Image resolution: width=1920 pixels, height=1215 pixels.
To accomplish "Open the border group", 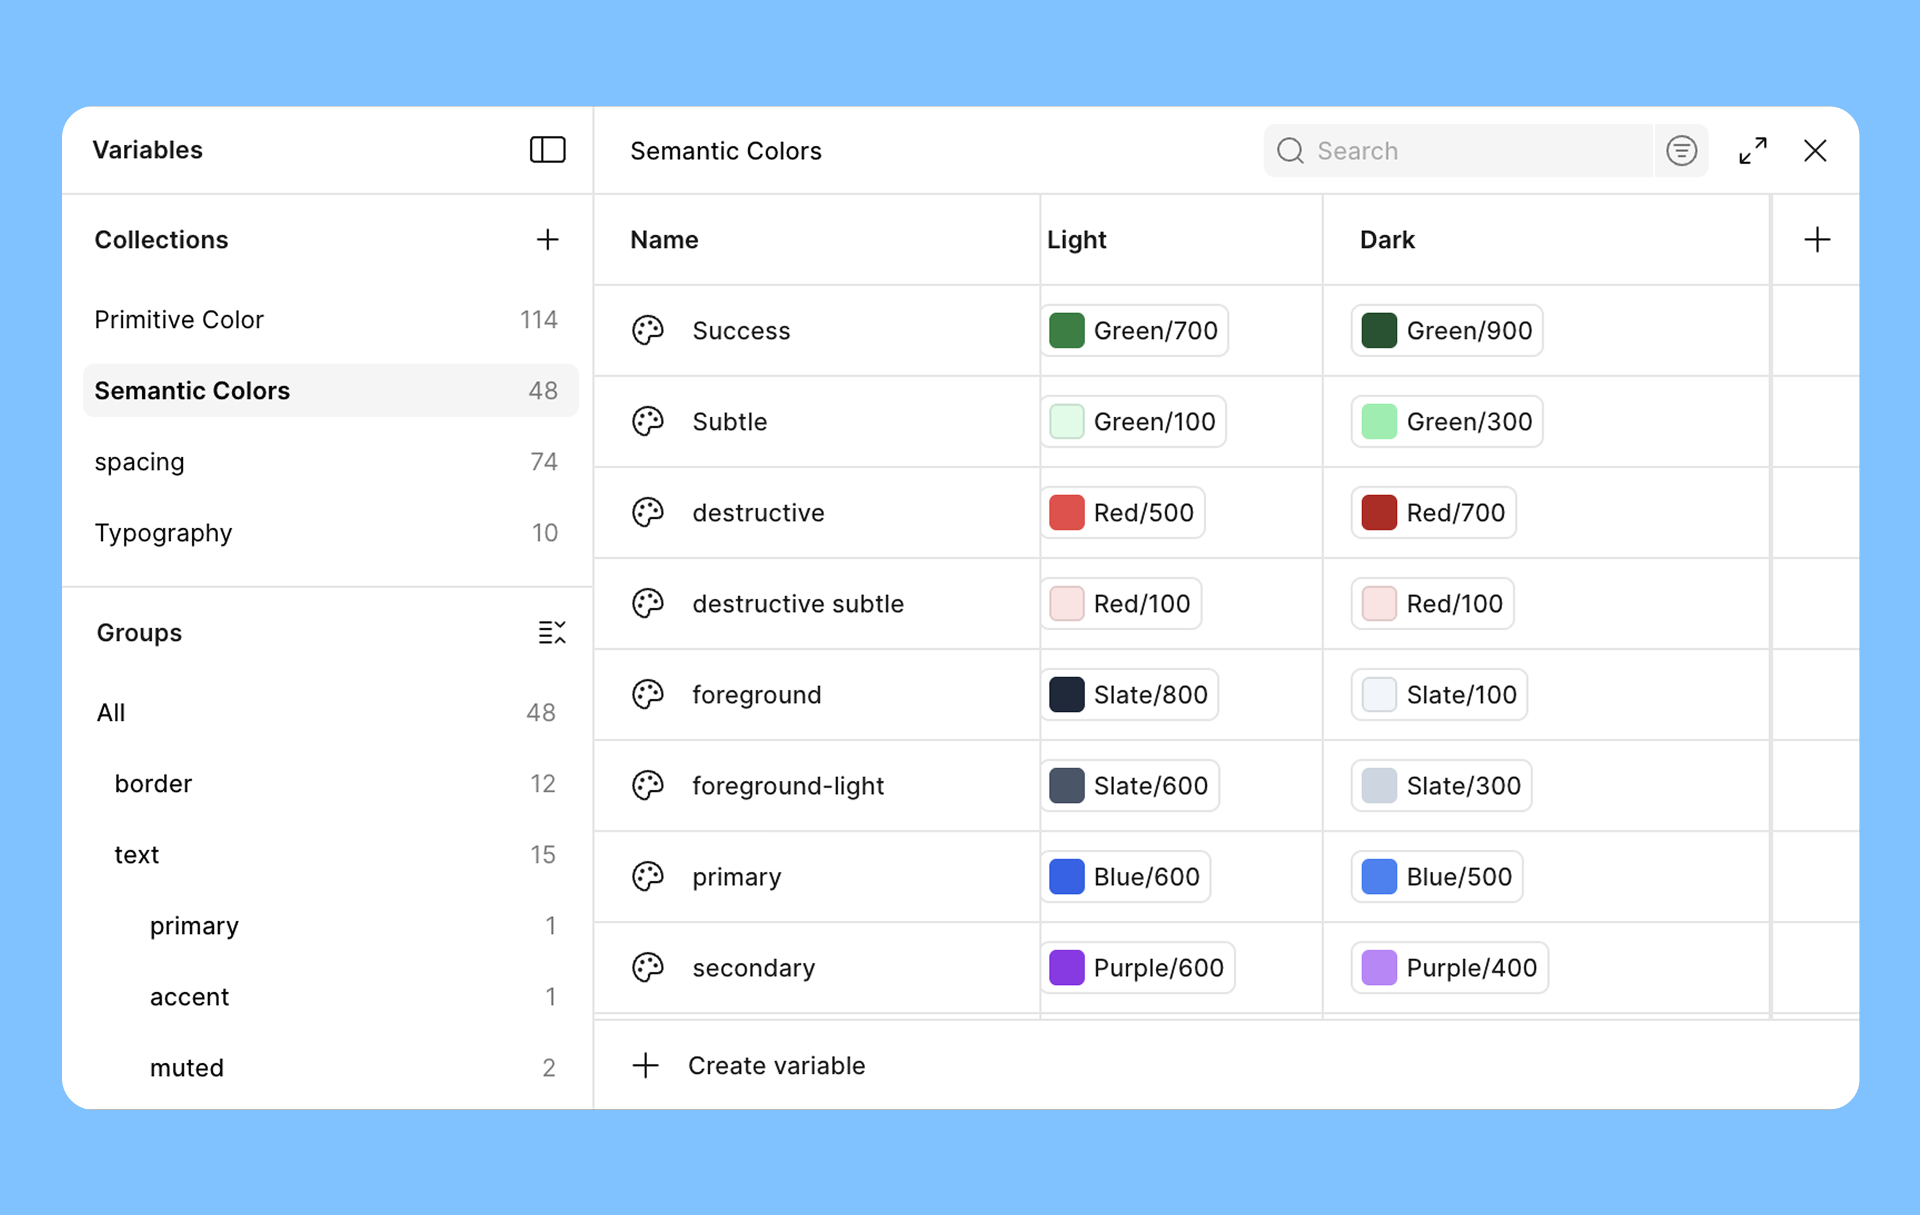I will pos(153,784).
